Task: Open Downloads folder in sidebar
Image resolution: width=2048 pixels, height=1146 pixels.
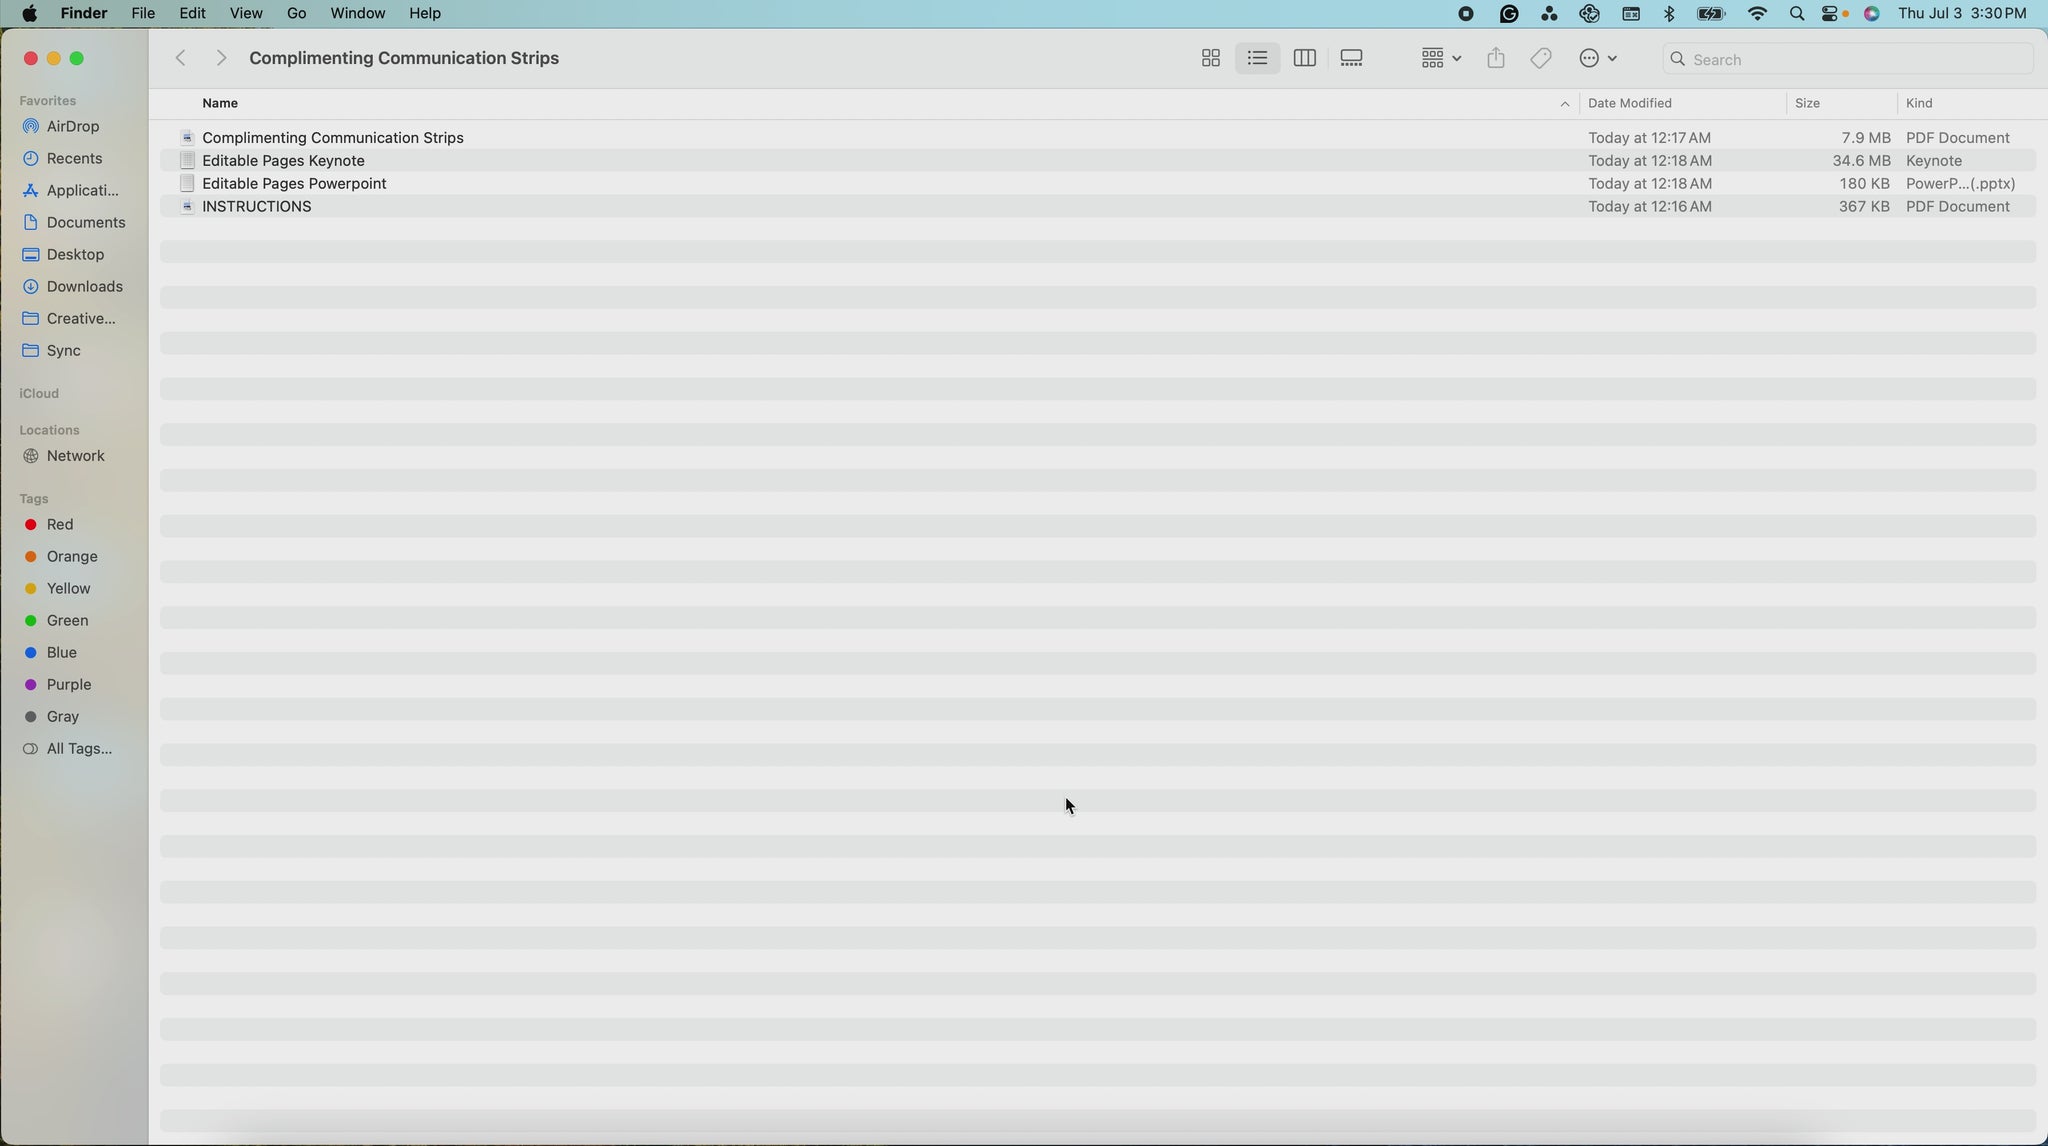Action: [84, 287]
